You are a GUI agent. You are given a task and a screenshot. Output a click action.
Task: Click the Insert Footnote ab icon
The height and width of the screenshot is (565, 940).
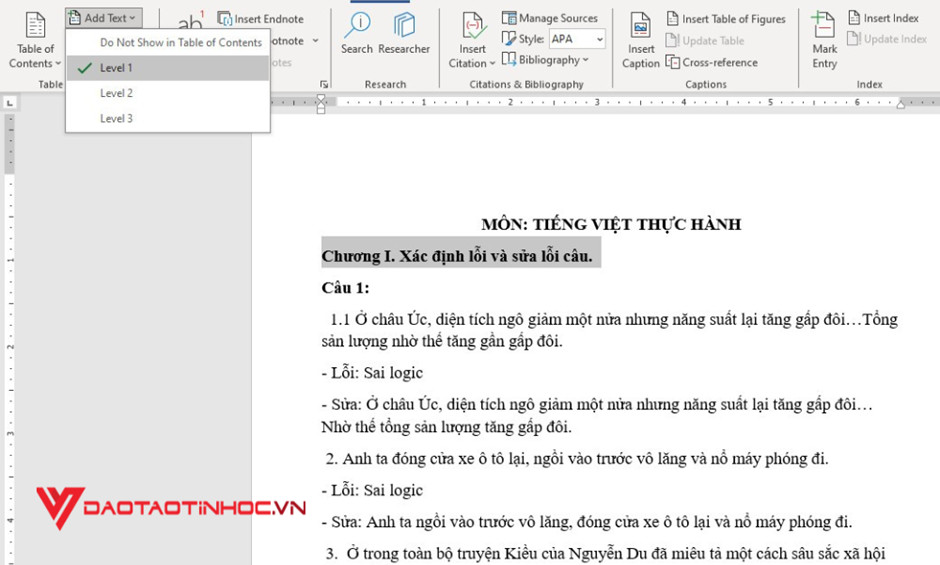point(190,20)
